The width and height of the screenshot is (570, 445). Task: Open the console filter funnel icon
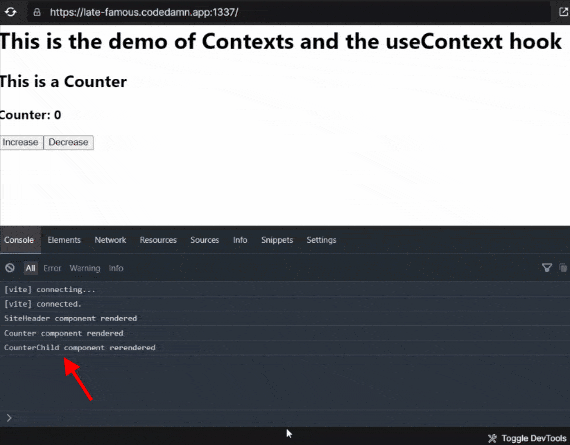547,268
